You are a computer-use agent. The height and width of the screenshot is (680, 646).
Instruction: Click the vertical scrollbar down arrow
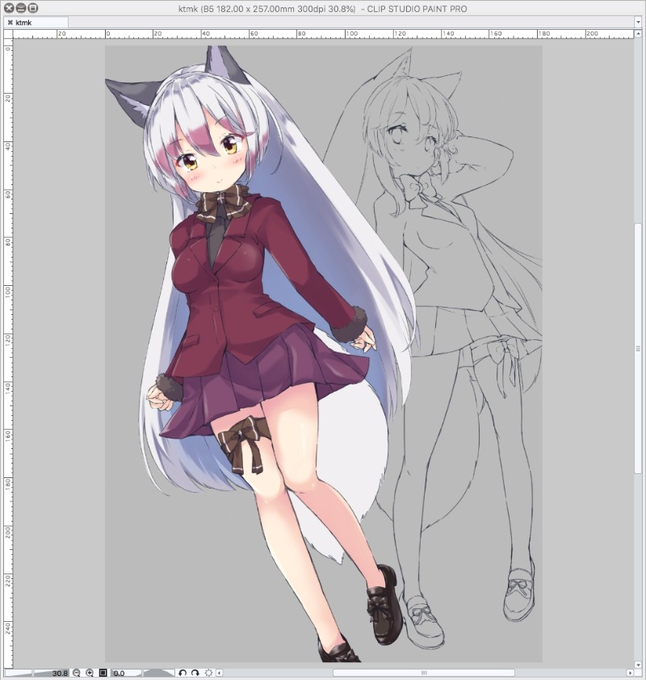click(x=638, y=664)
